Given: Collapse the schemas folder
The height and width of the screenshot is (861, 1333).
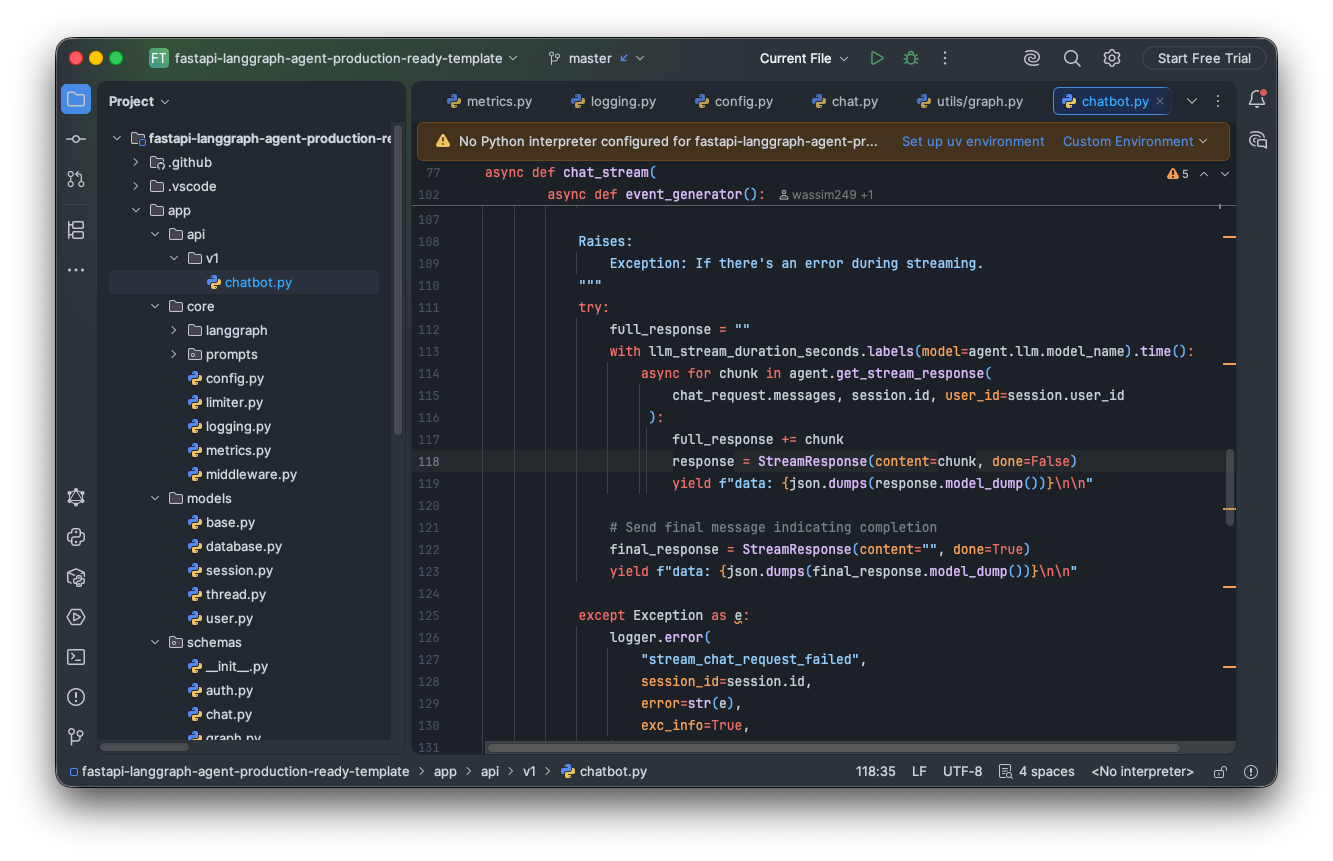Looking at the screenshot, I should tap(155, 642).
